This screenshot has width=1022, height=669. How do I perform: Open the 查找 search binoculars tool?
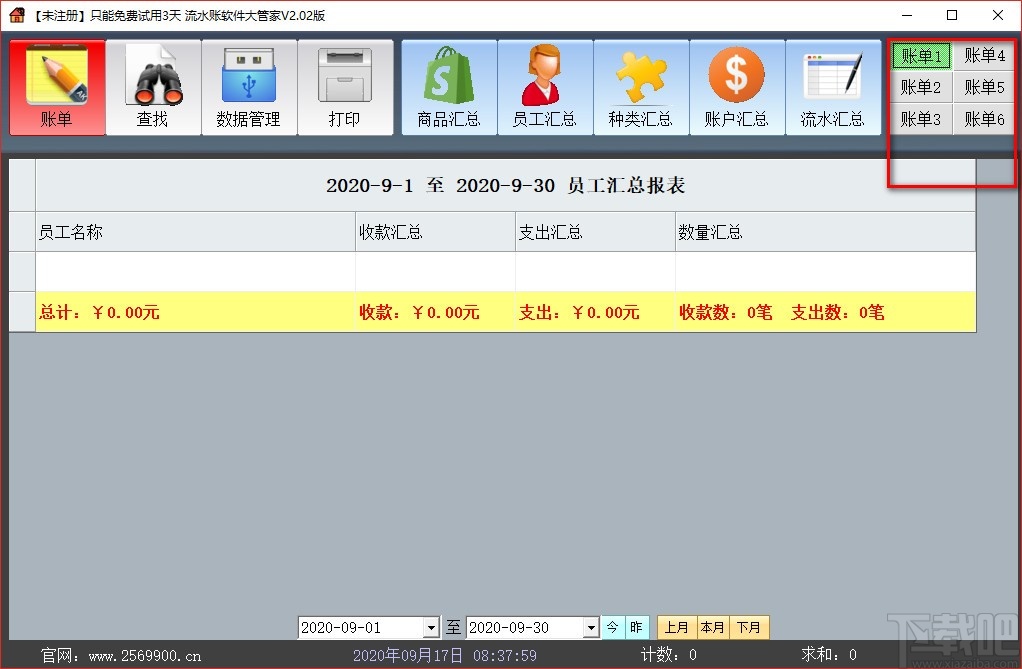coord(153,85)
